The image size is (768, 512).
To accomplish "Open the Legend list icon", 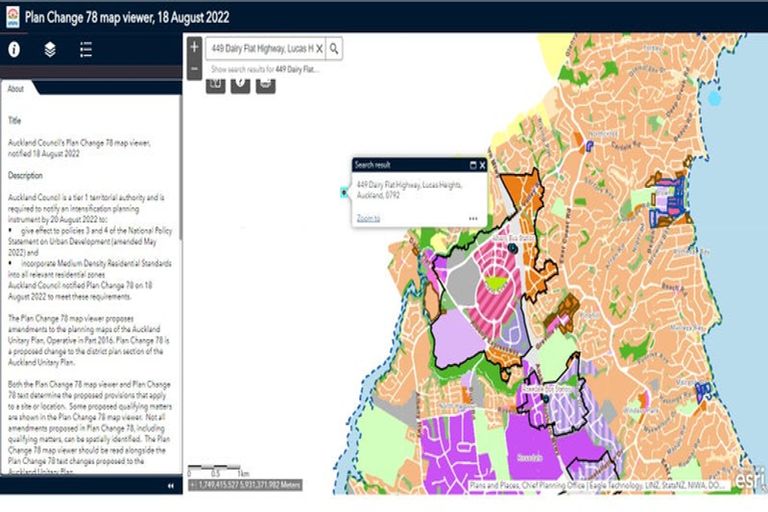I will coord(86,48).
